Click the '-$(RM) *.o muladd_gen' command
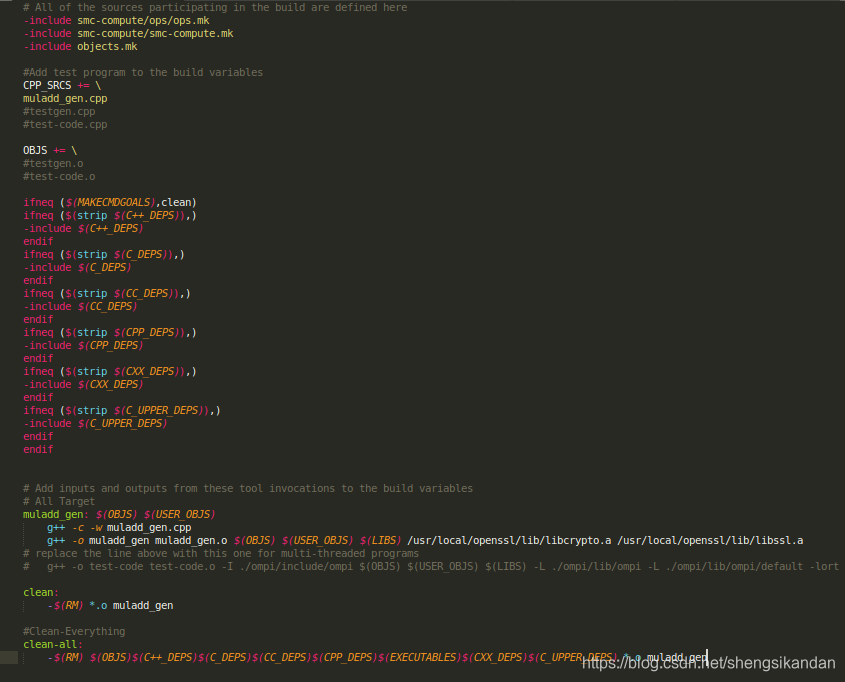 coord(110,606)
